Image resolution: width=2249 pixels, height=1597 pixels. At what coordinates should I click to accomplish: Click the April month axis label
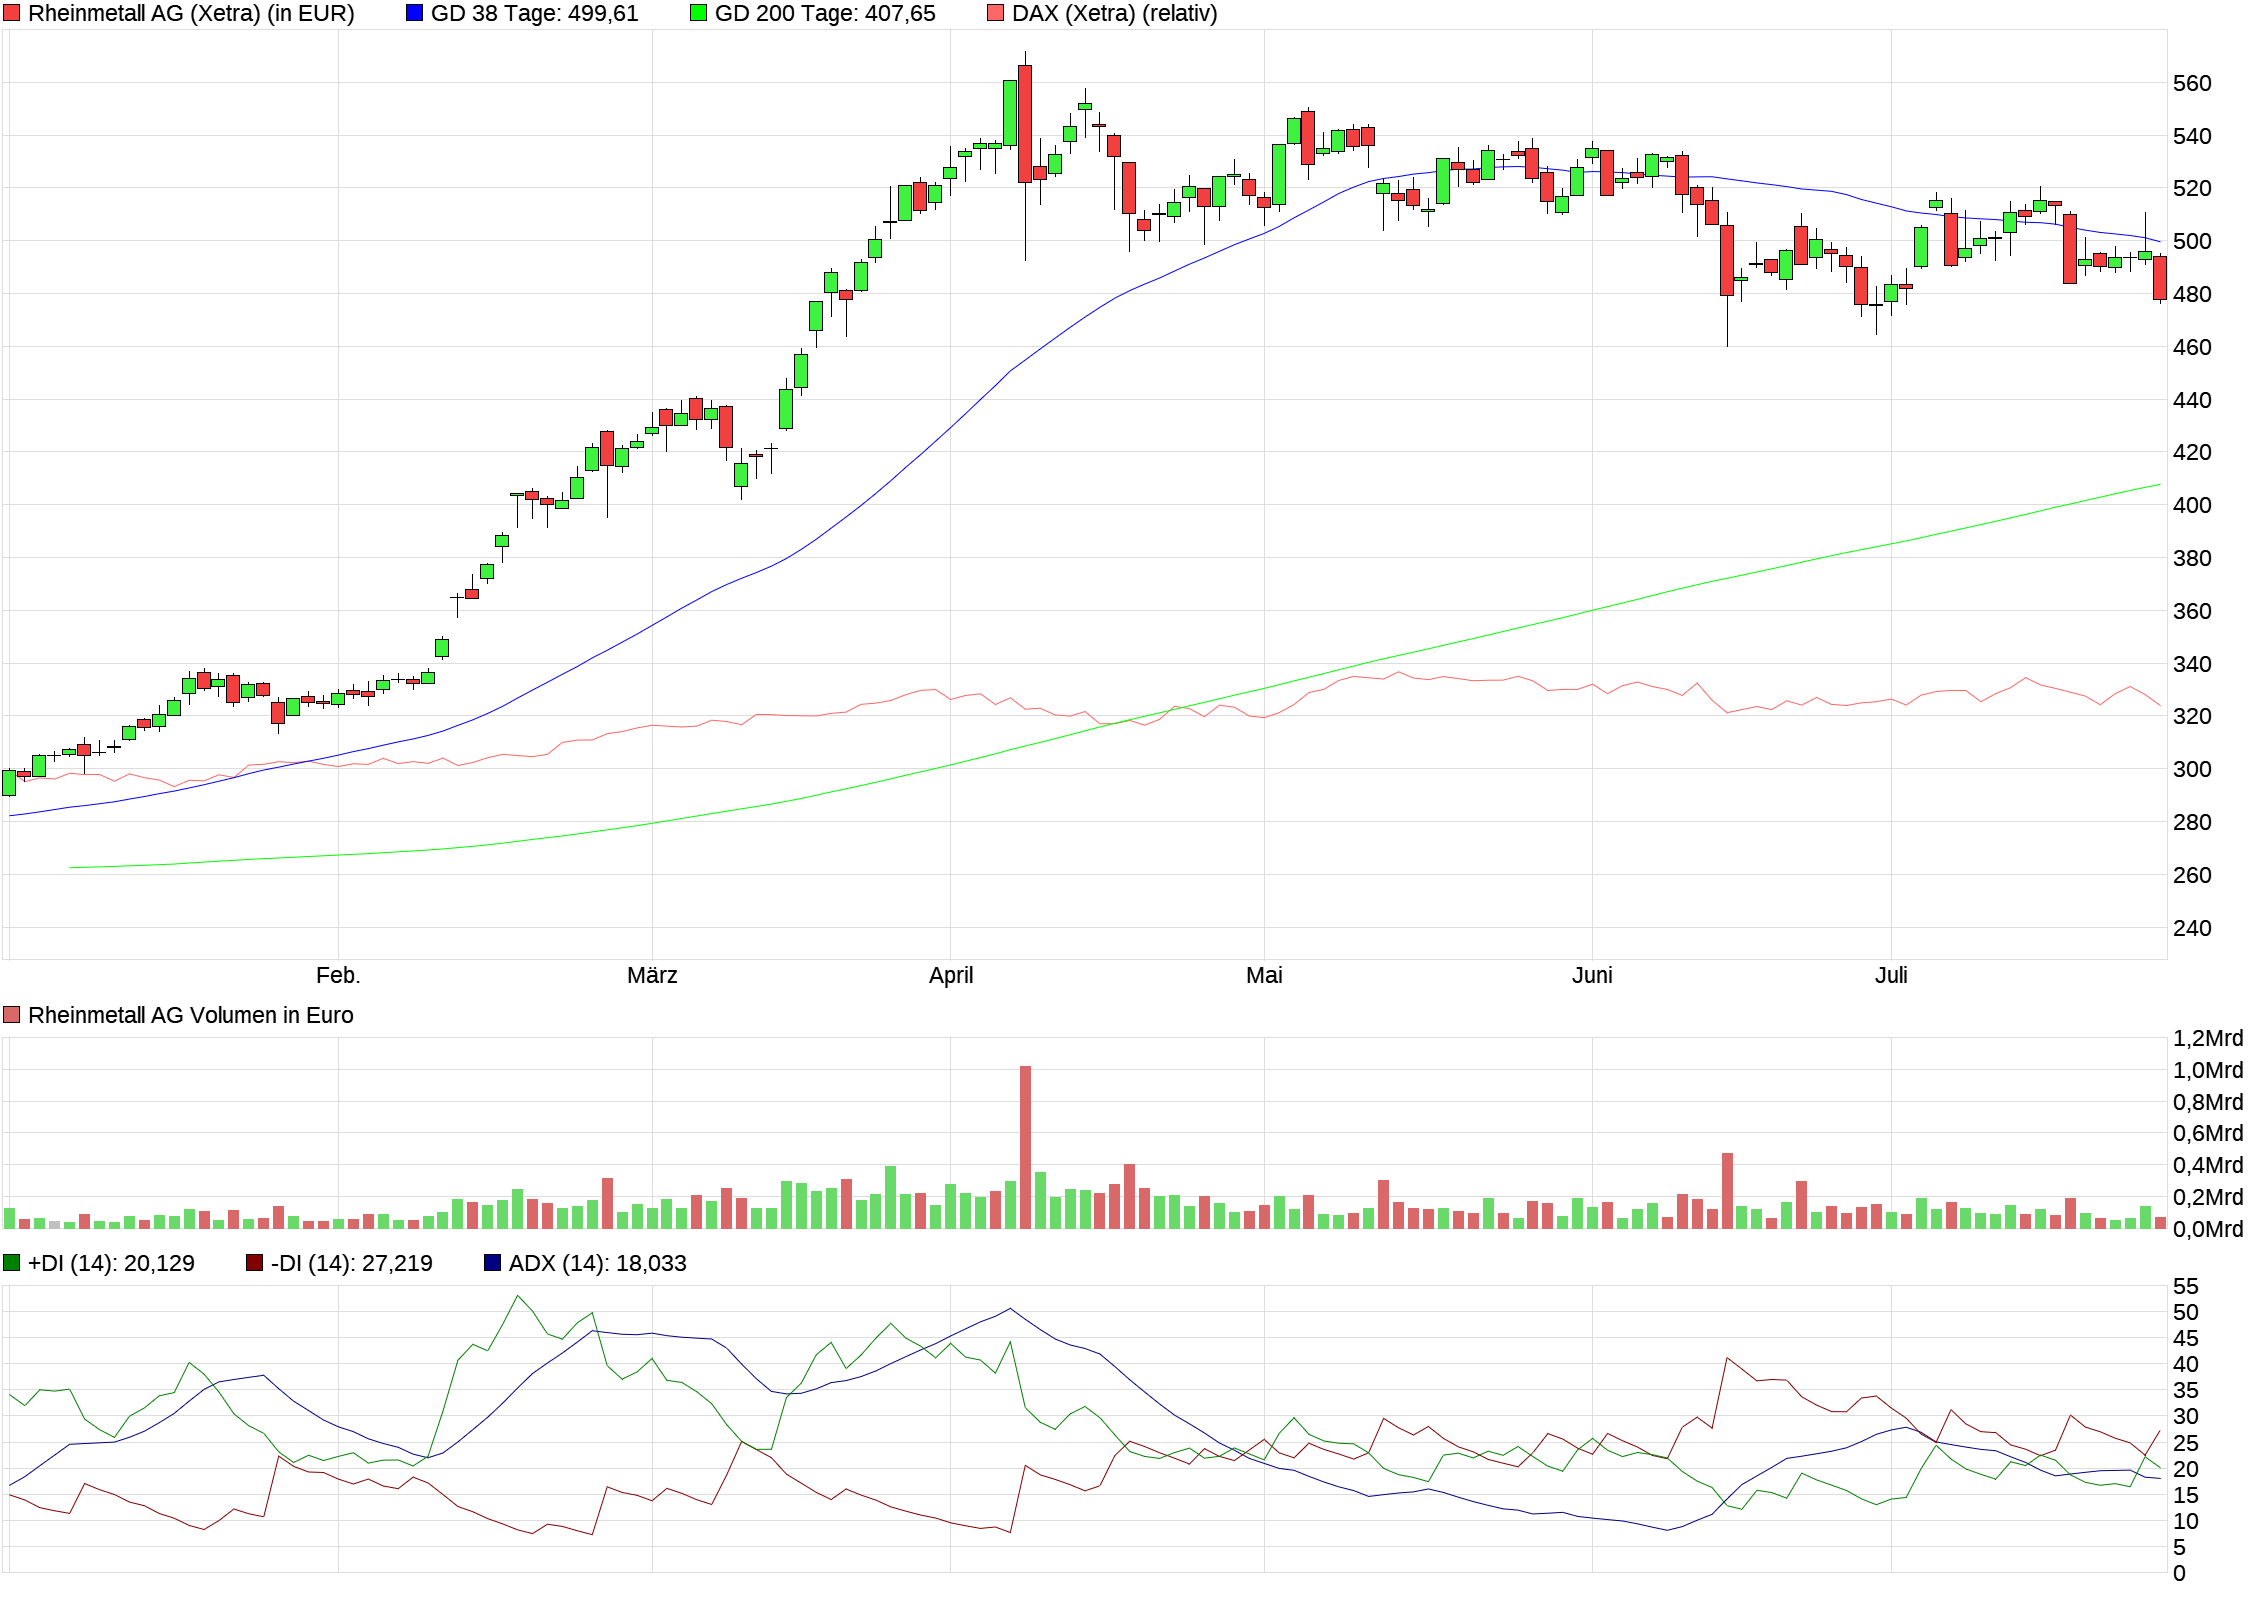click(950, 975)
